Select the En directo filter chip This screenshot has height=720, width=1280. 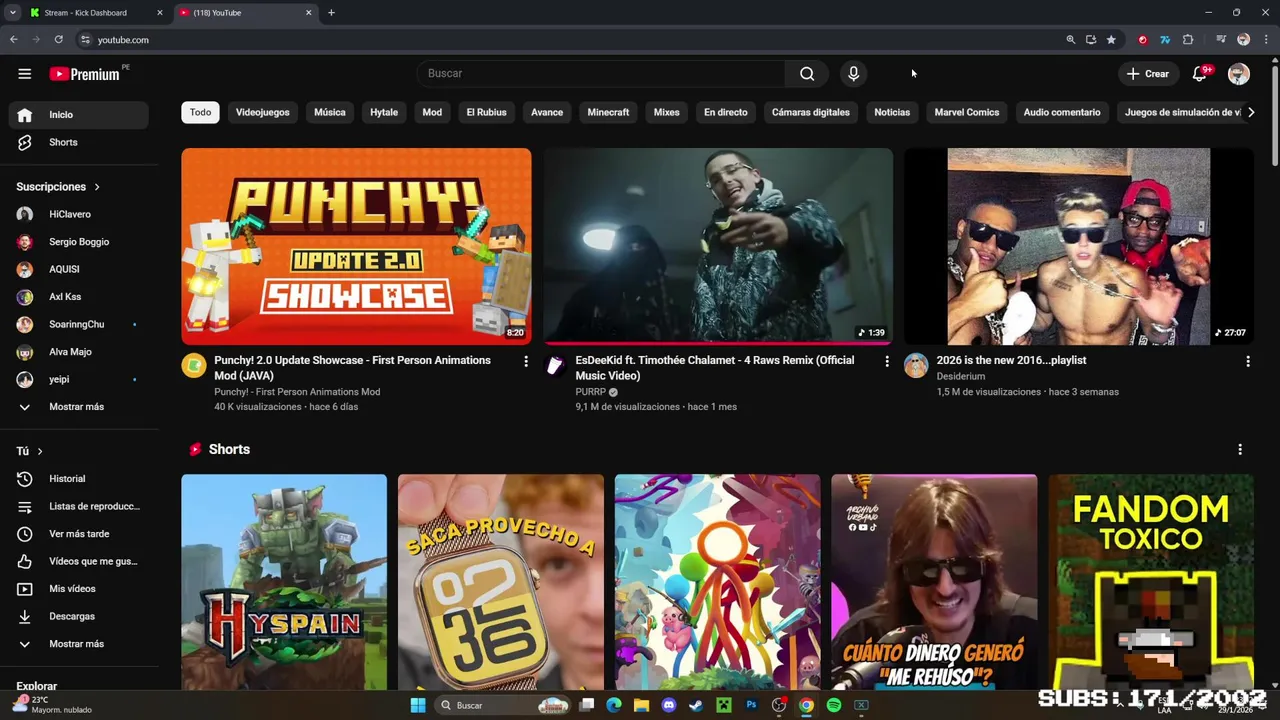click(x=726, y=112)
